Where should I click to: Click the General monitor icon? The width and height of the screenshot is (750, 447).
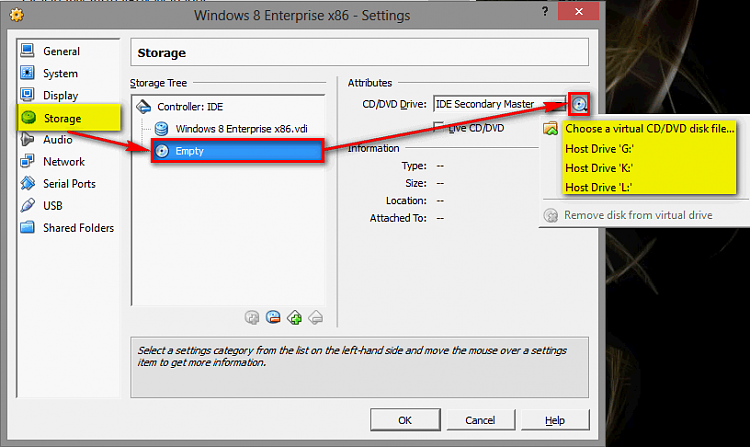27,50
